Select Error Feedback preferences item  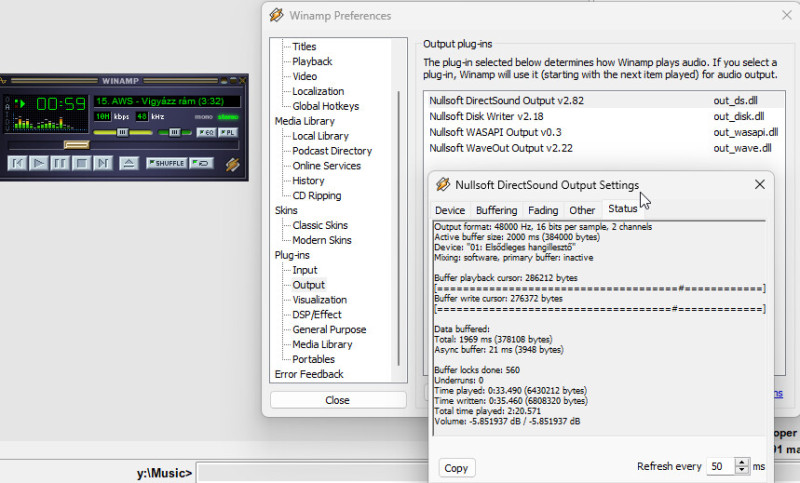(309, 374)
